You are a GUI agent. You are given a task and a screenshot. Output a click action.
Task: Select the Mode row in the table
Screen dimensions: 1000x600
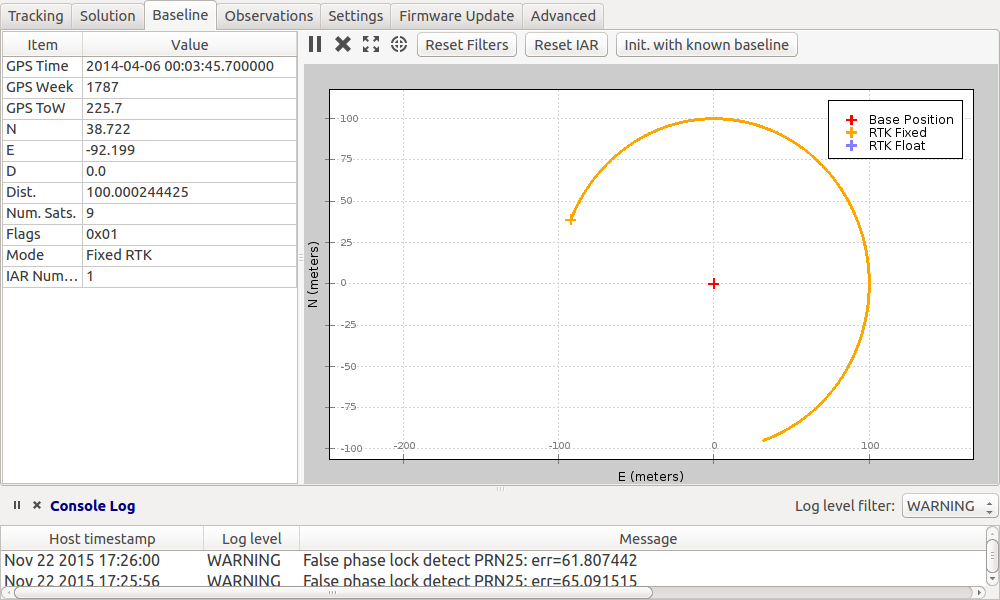(x=150, y=255)
